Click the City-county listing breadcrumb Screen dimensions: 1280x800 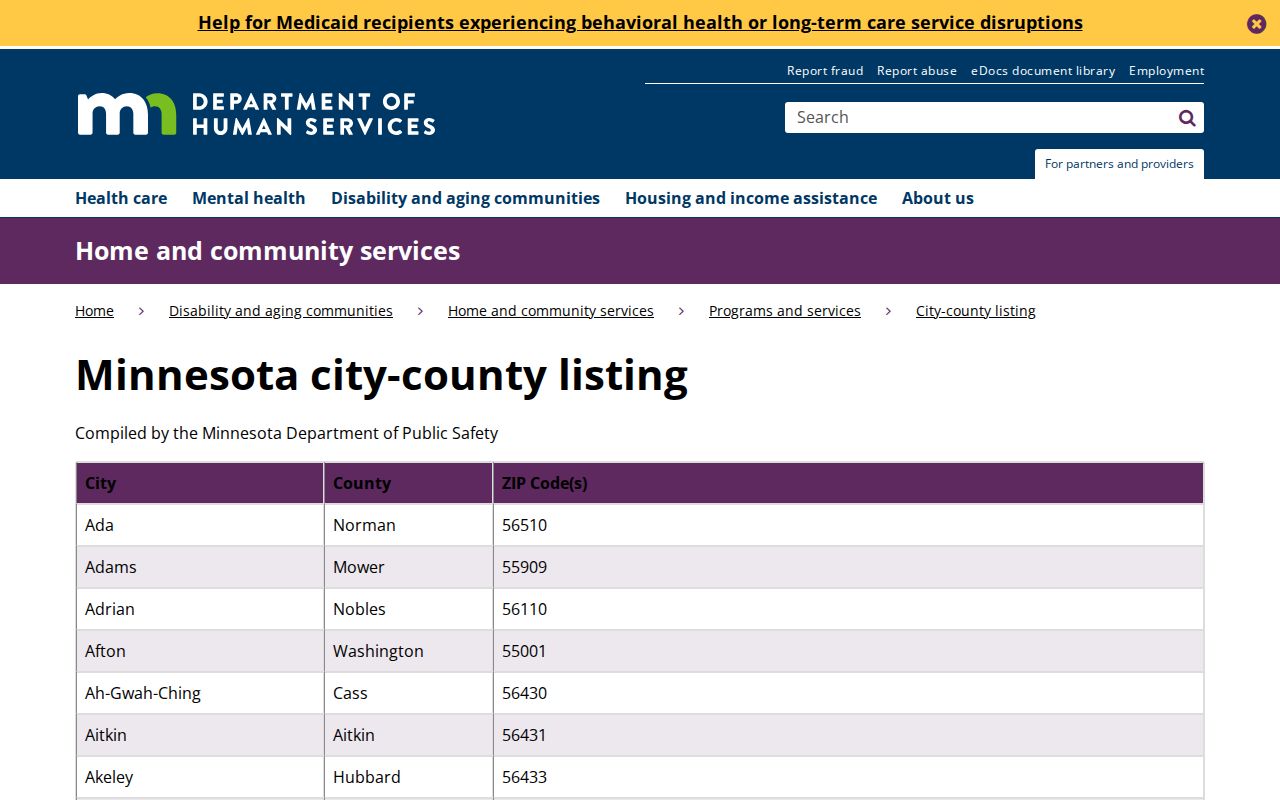[x=976, y=311]
